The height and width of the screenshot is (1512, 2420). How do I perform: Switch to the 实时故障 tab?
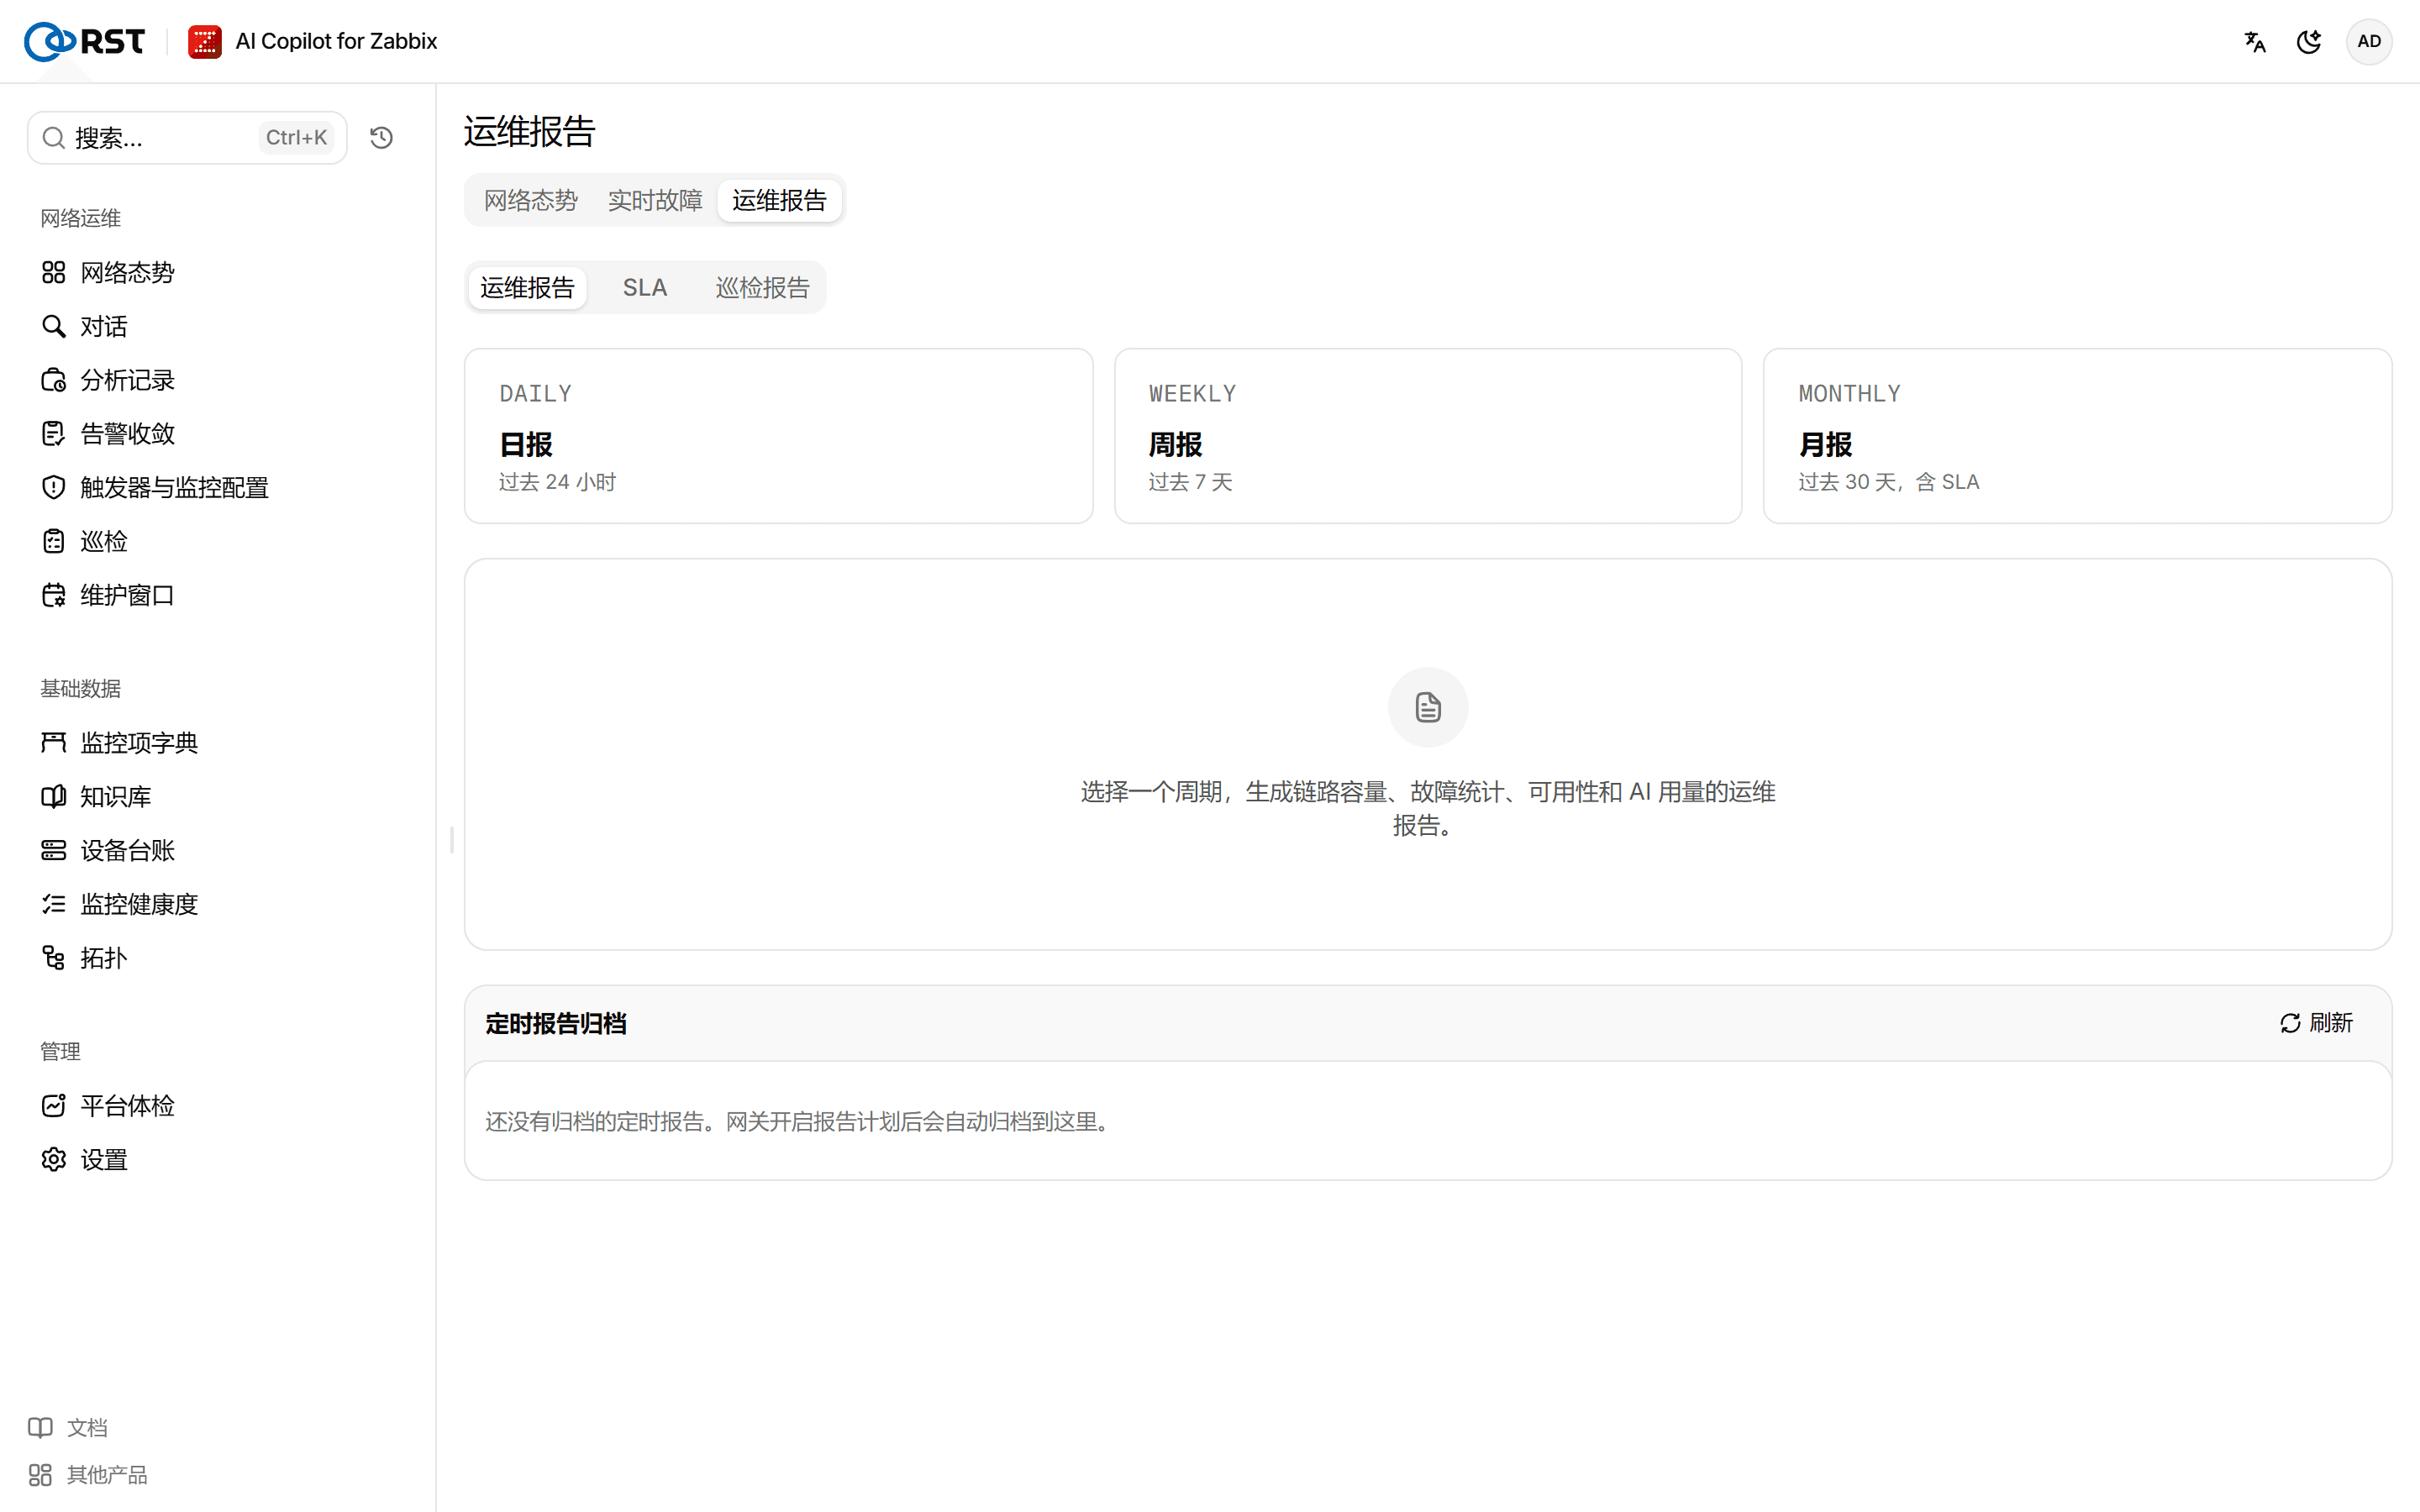tap(655, 200)
